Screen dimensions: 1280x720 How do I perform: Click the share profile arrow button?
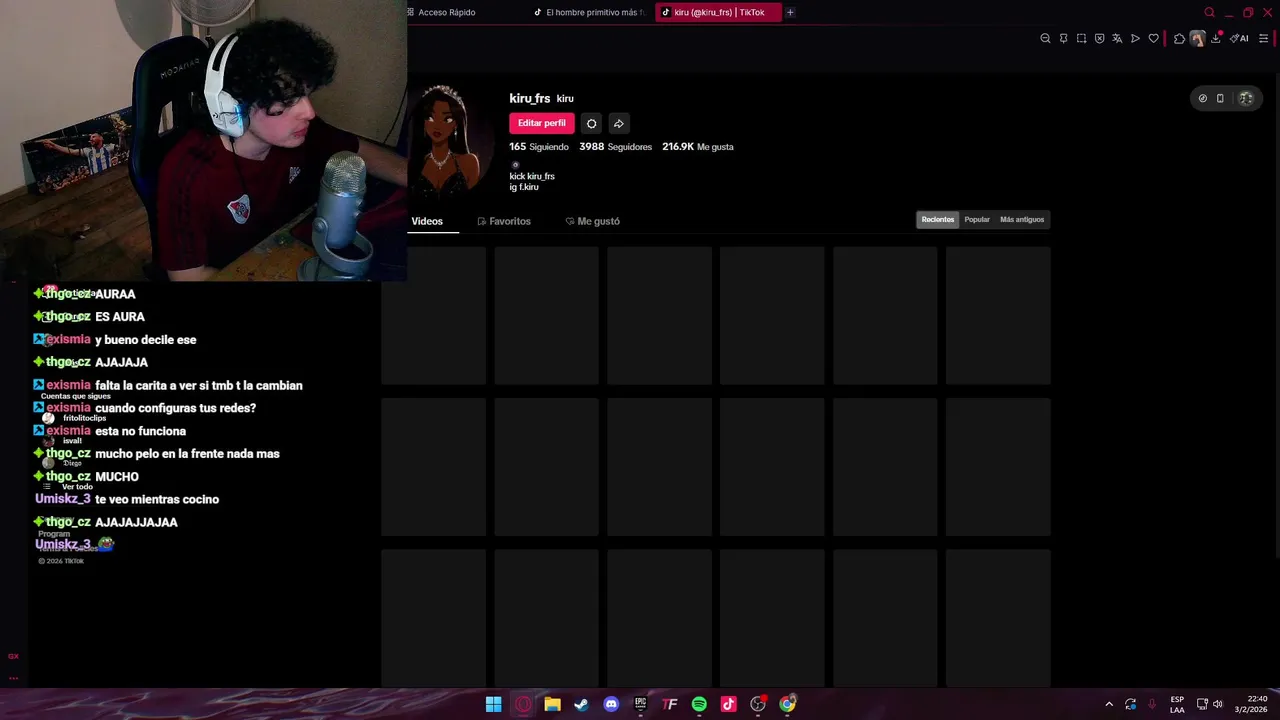click(x=618, y=123)
